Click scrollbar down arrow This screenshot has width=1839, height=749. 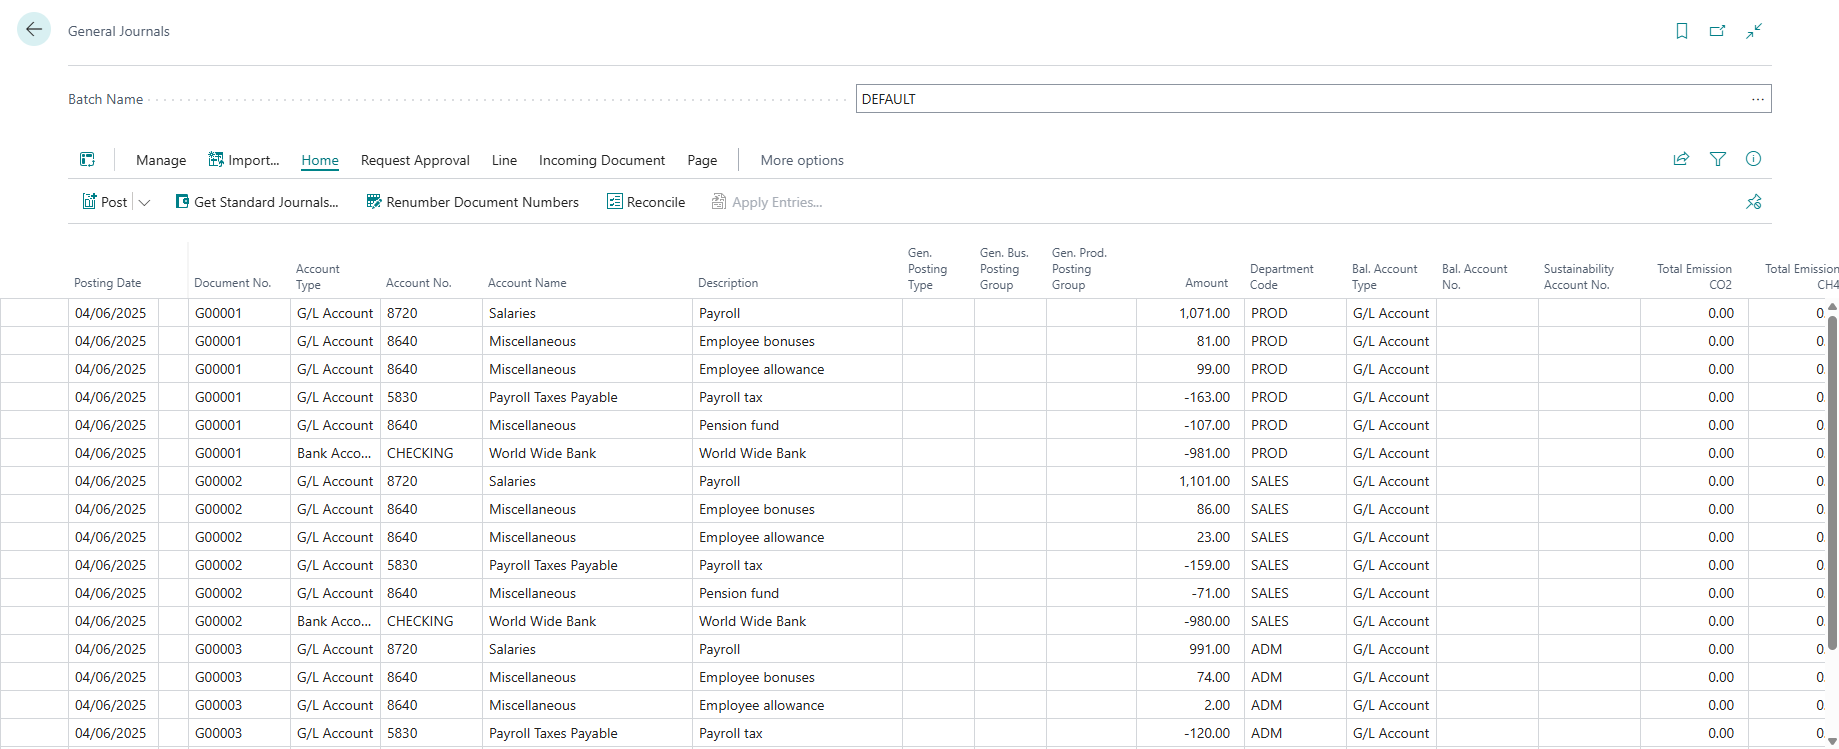[1832, 741]
